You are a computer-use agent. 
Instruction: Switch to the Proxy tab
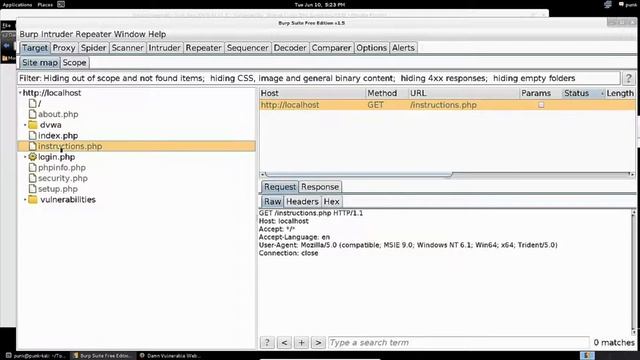(x=64, y=48)
